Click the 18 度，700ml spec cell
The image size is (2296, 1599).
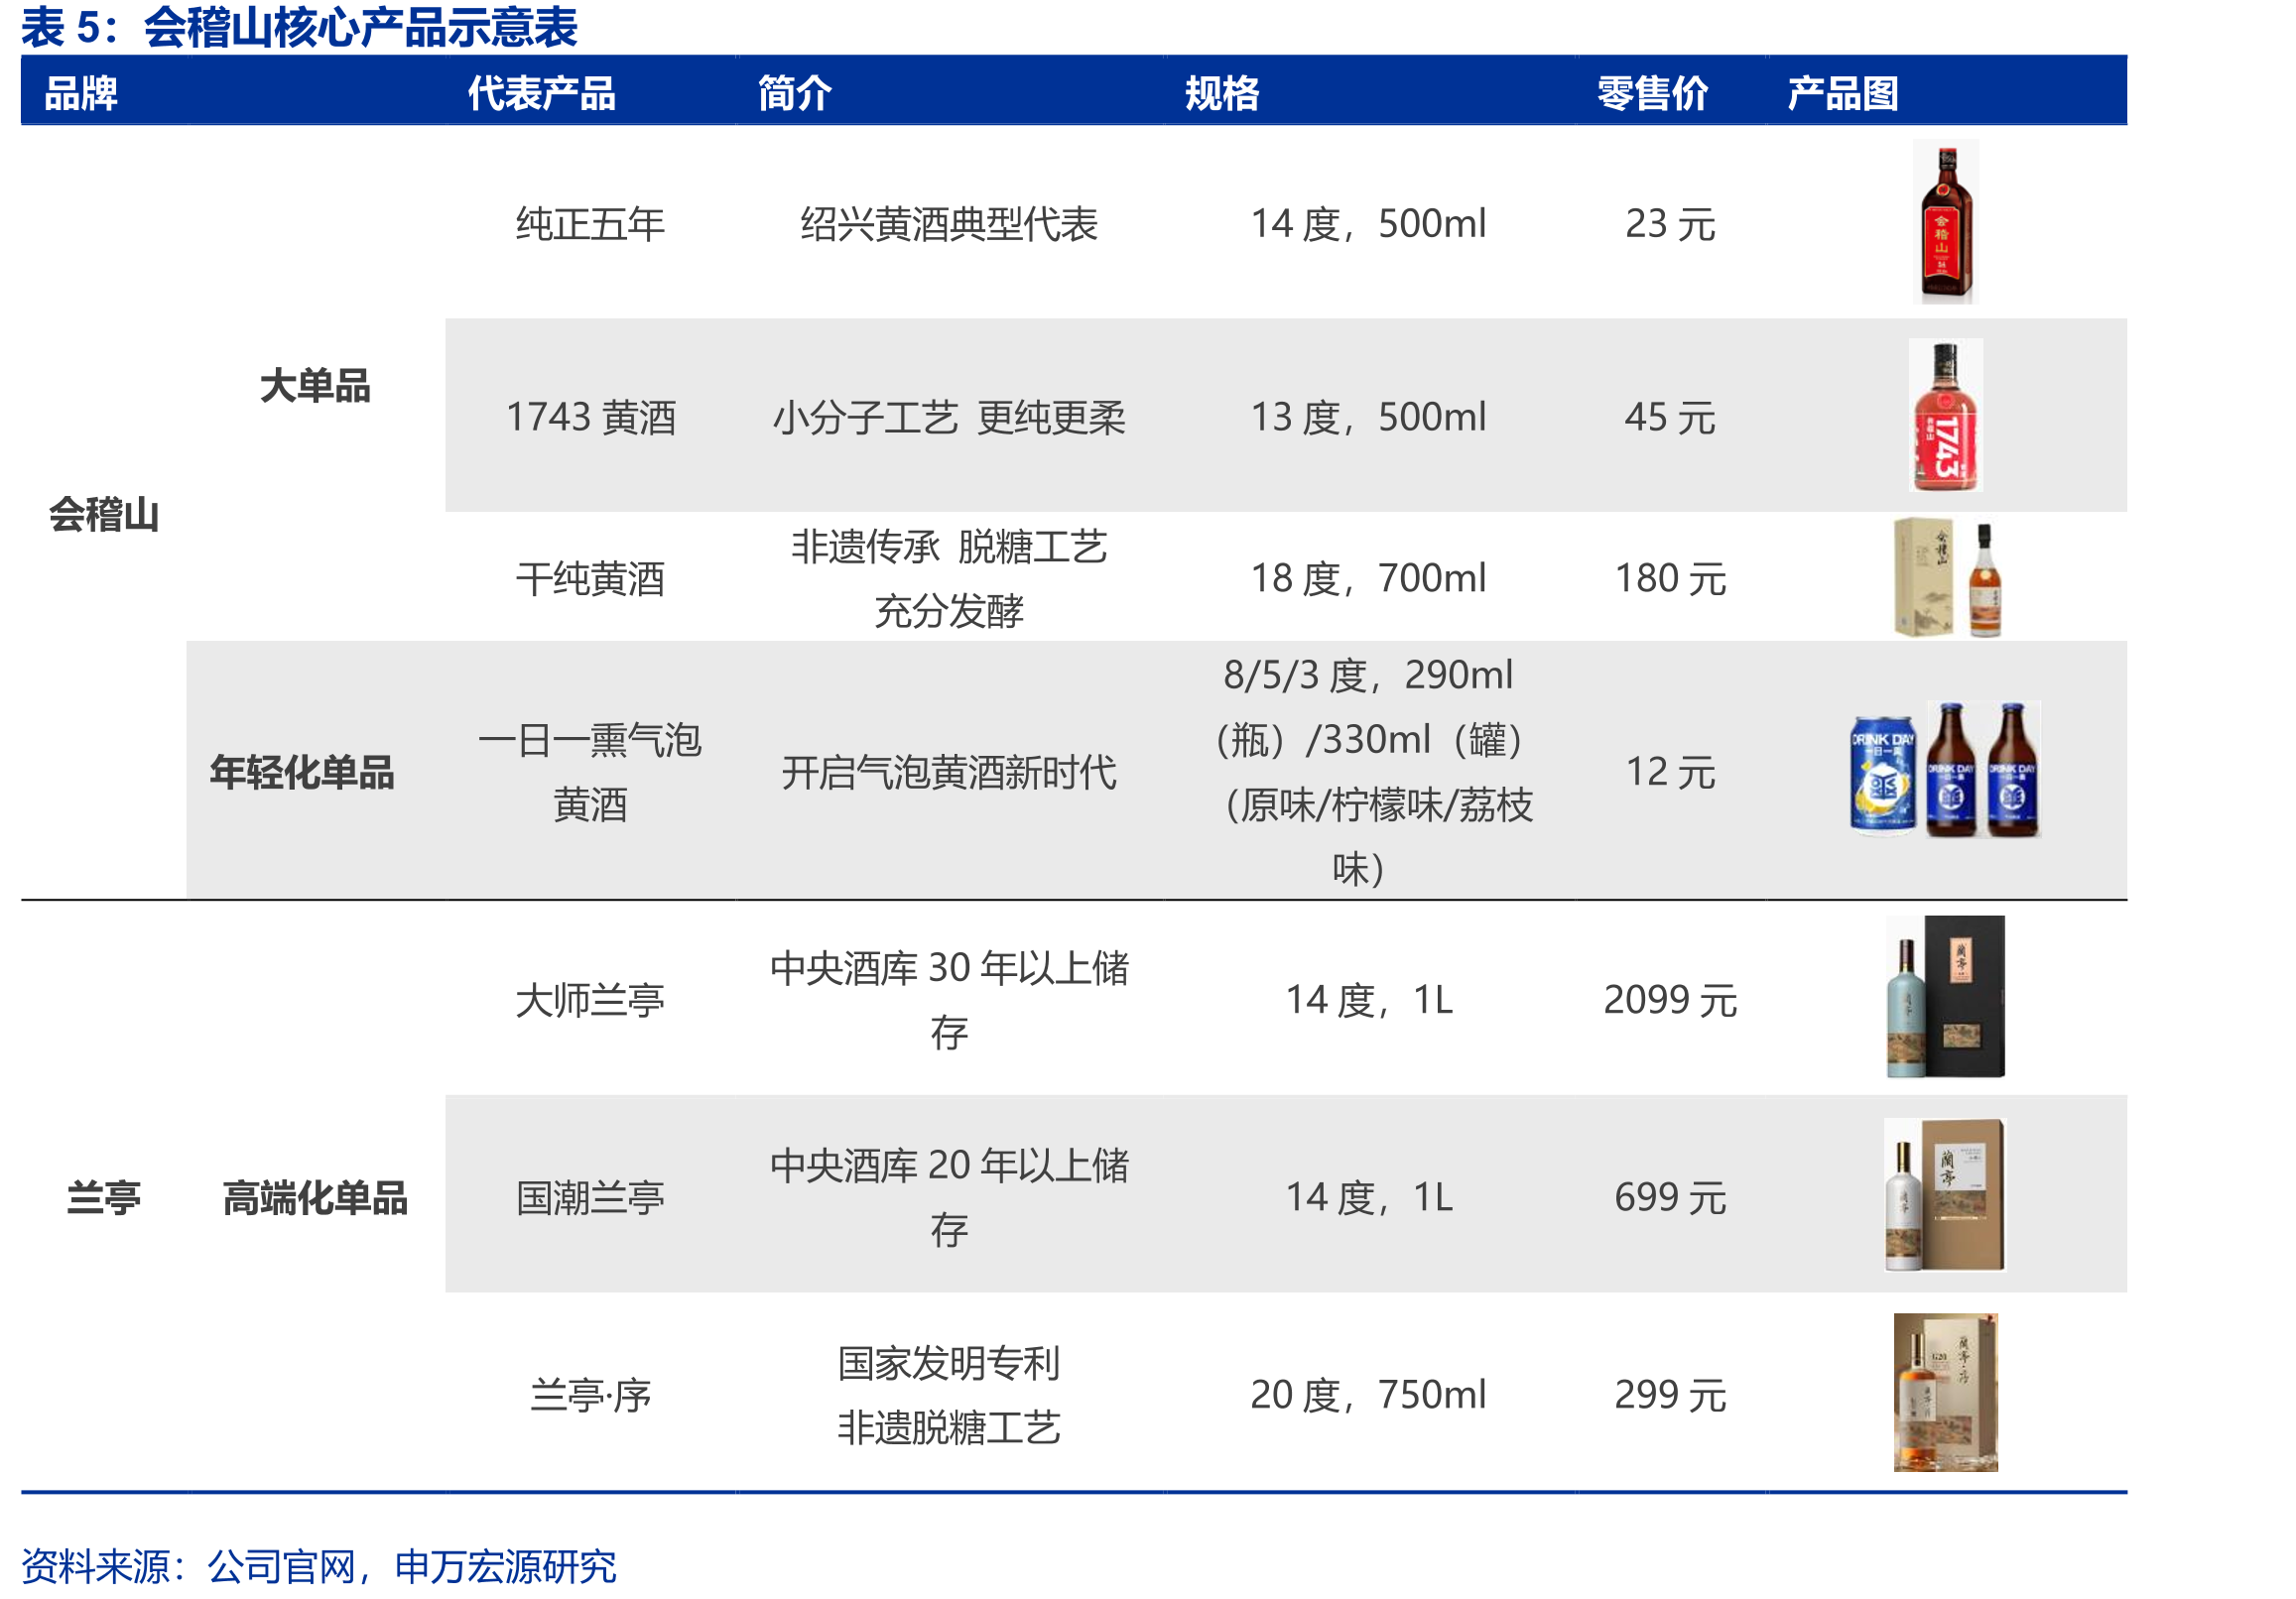[x=1368, y=578]
